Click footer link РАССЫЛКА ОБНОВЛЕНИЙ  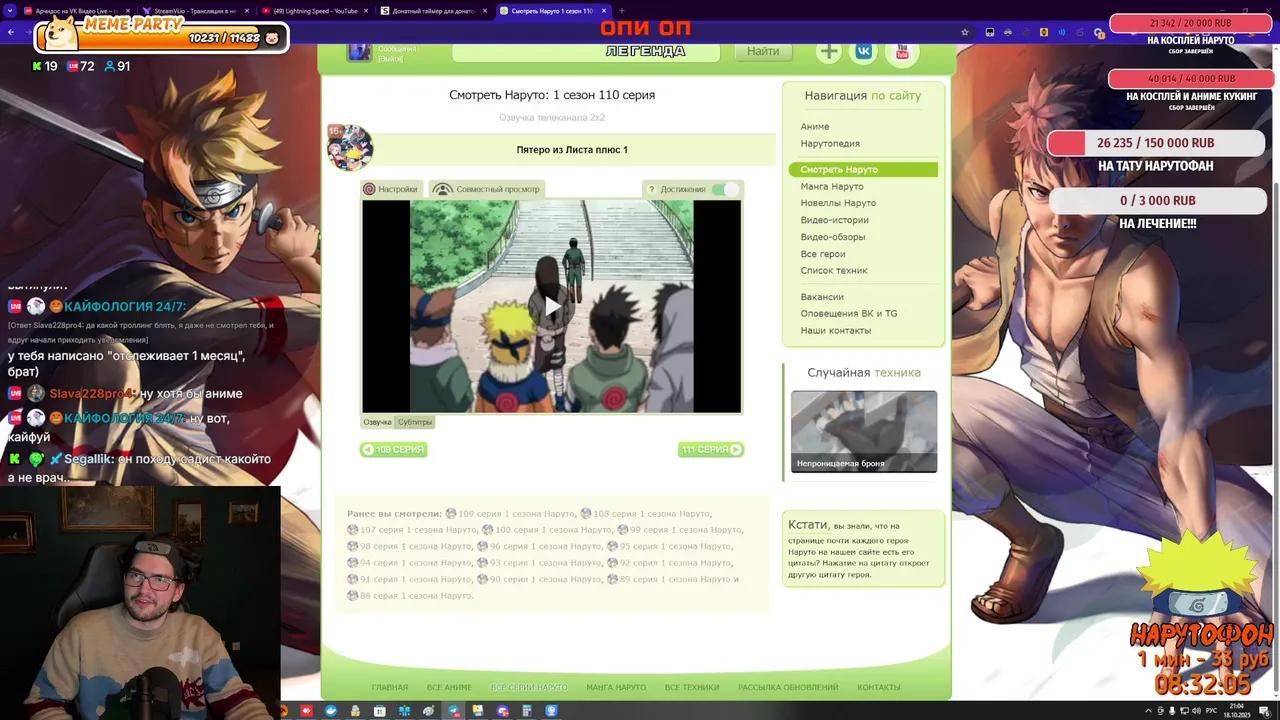[x=788, y=688]
